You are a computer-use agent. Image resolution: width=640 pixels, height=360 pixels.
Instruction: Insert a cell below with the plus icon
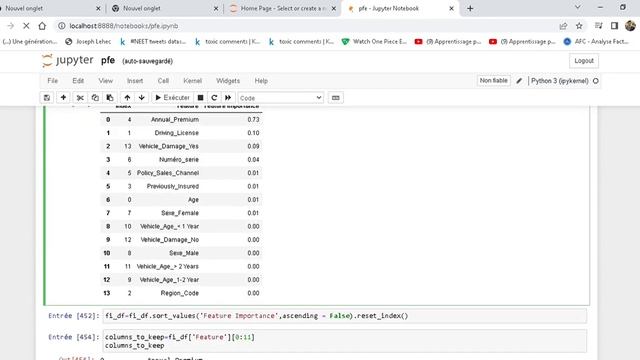[63, 98]
